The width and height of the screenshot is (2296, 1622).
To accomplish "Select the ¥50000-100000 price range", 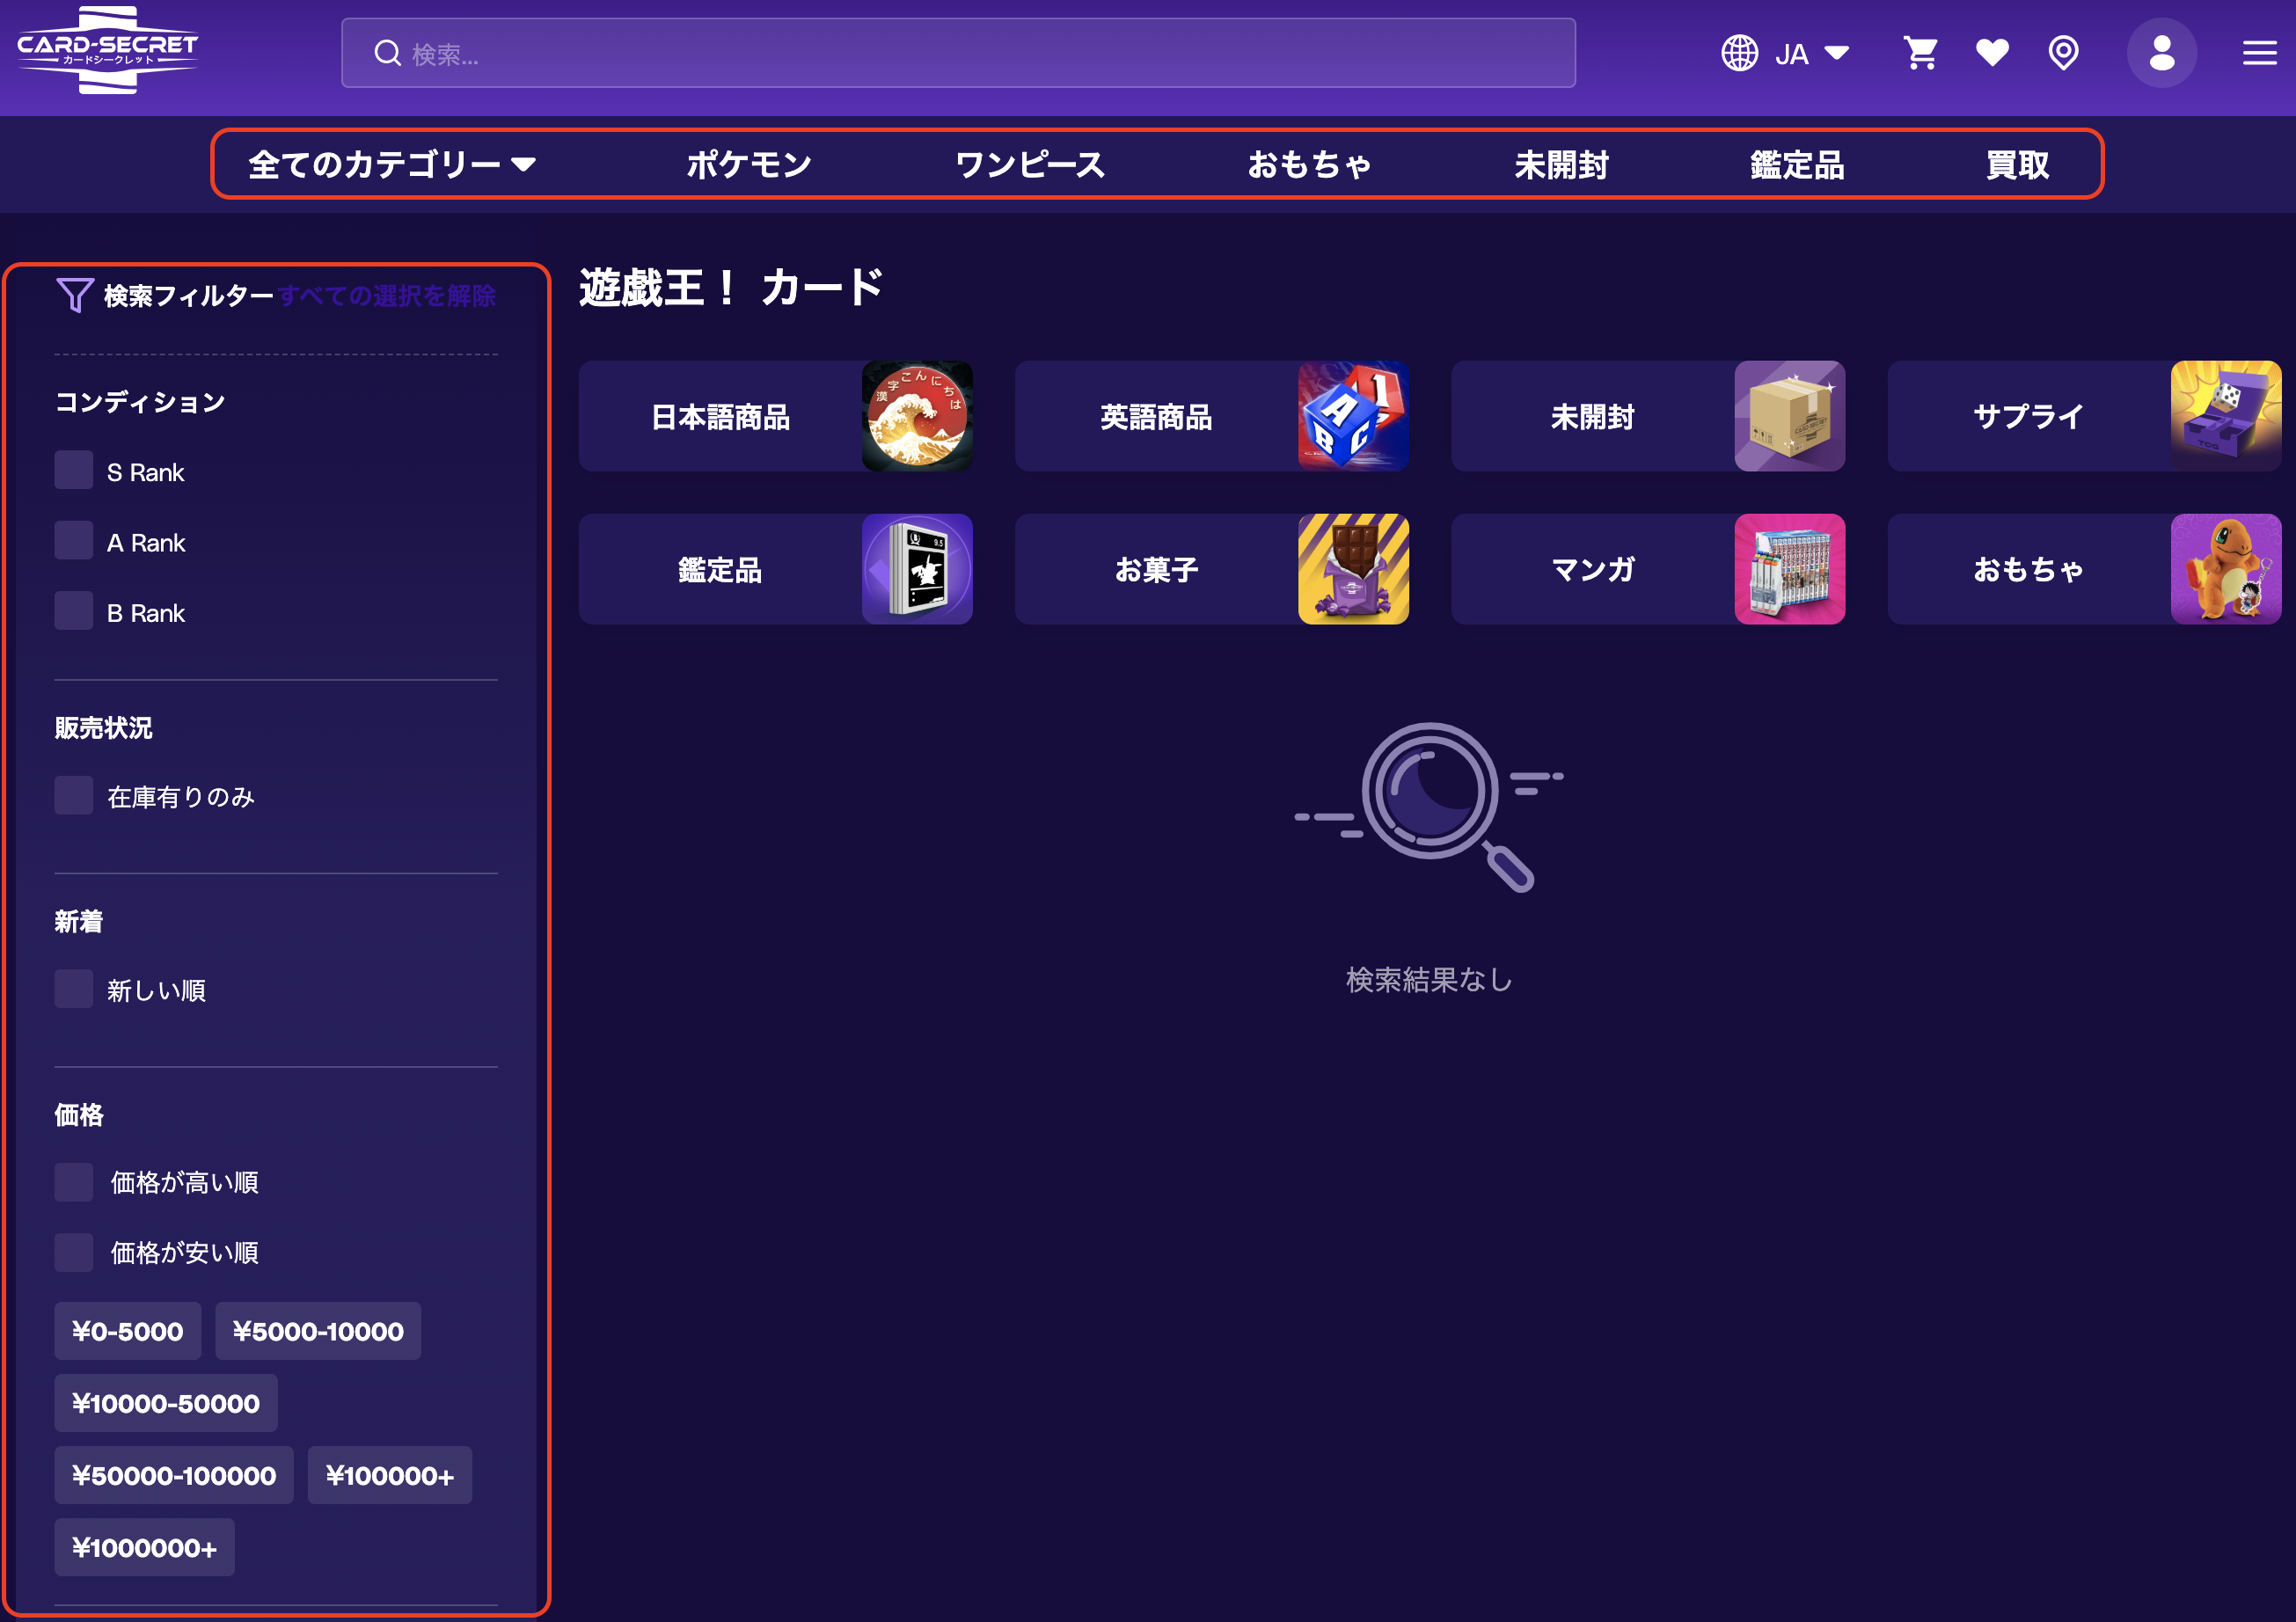I will (174, 1475).
